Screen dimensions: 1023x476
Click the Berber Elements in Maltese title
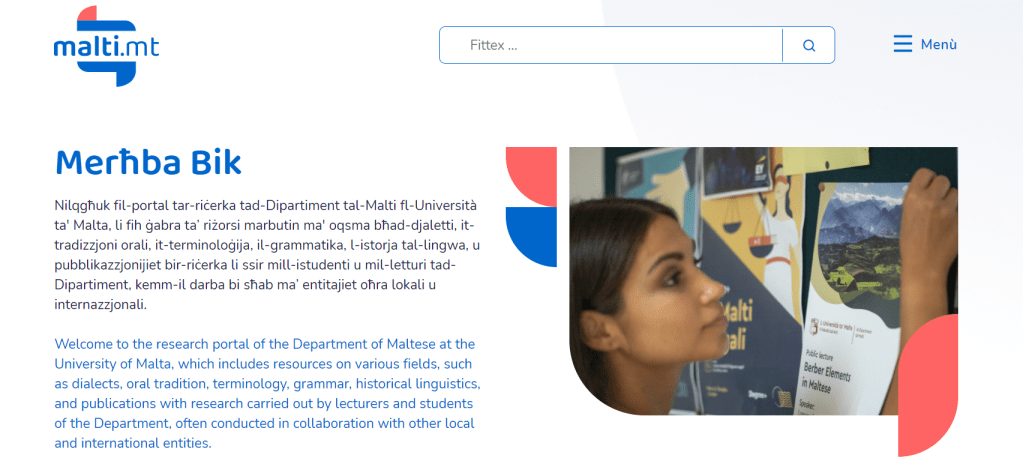tap(827, 376)
